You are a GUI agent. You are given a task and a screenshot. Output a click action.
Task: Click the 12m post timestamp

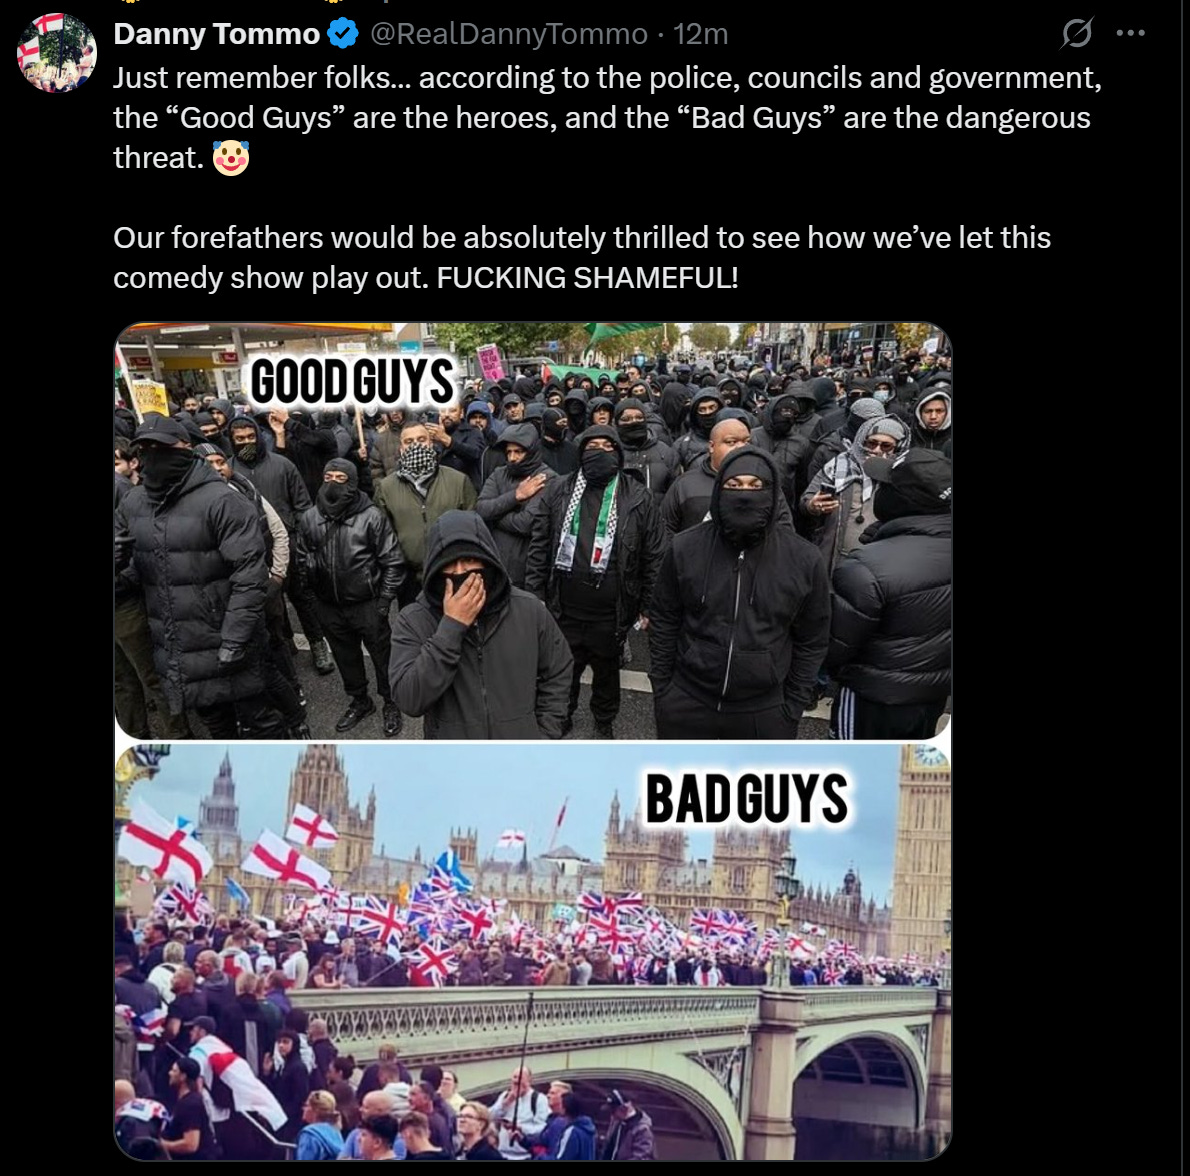(x=700, y=34)
